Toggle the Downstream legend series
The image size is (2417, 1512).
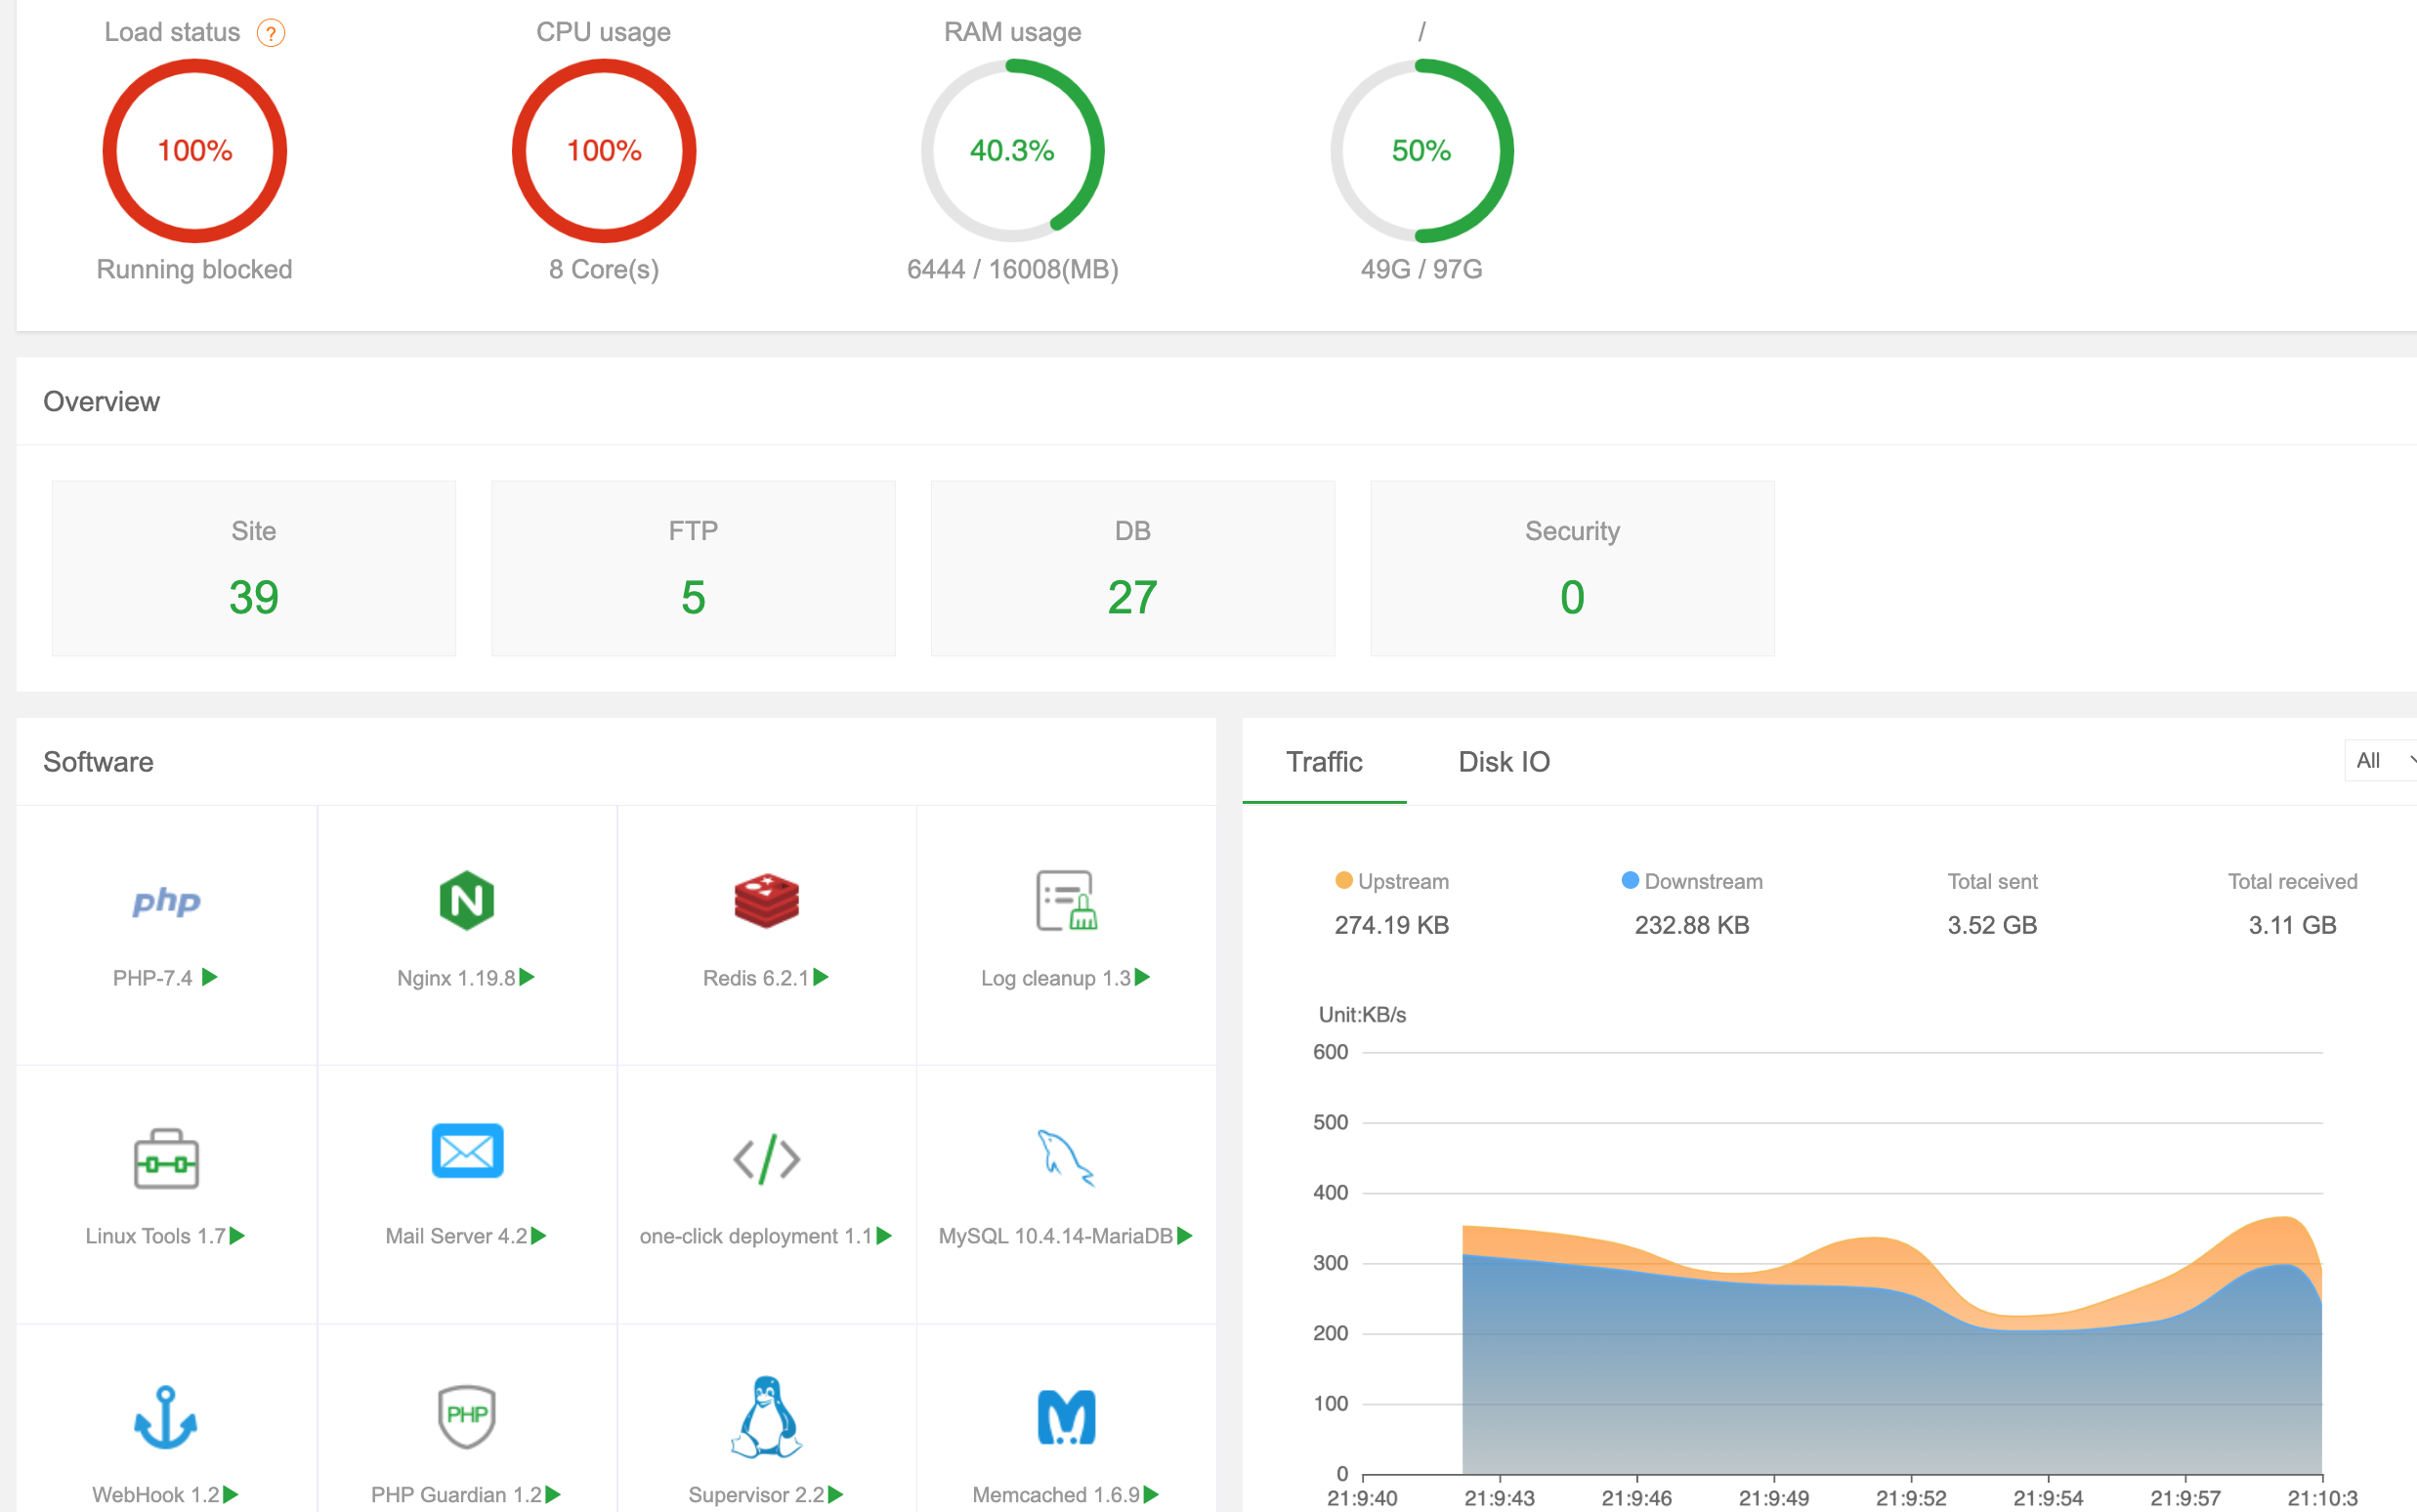click(1691, 881)
